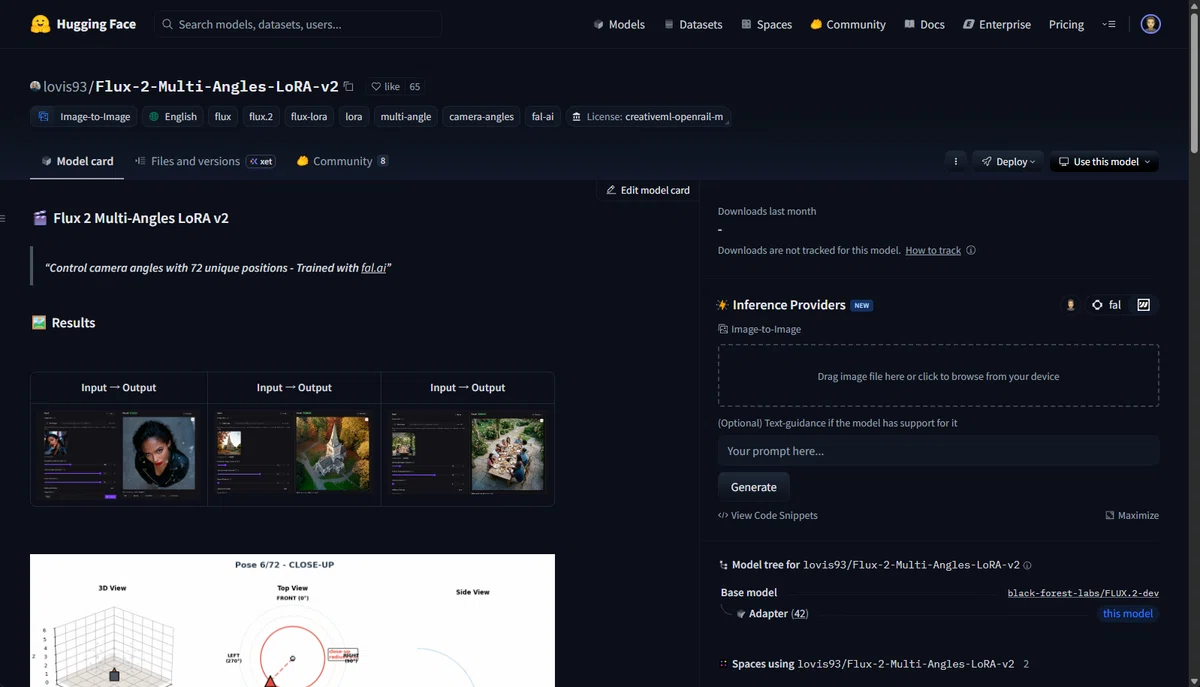Screen dimensions: 1200x687
Task: Click the Pose 6/72 close-up diagram image
Action: pos(292,620)
